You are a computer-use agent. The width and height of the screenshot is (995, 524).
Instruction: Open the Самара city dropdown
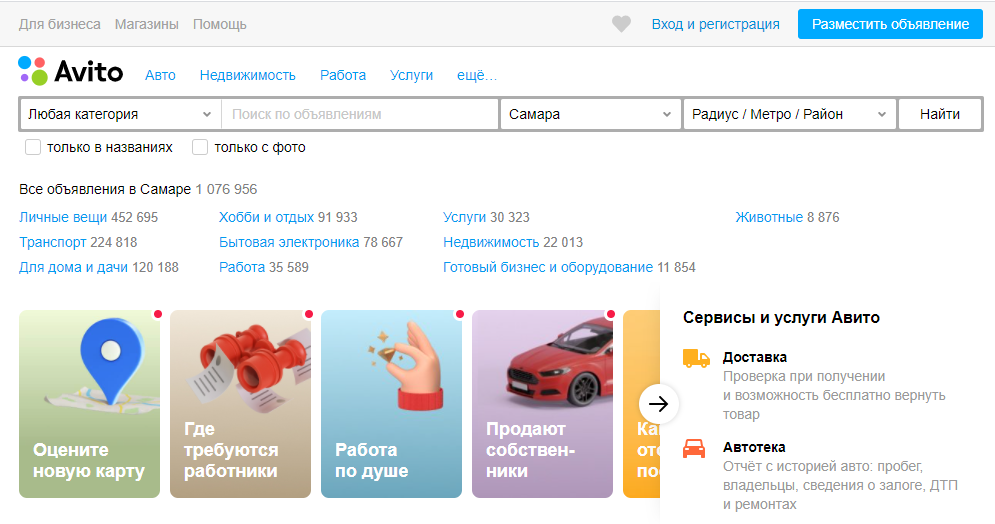click(x=590, y=114)
